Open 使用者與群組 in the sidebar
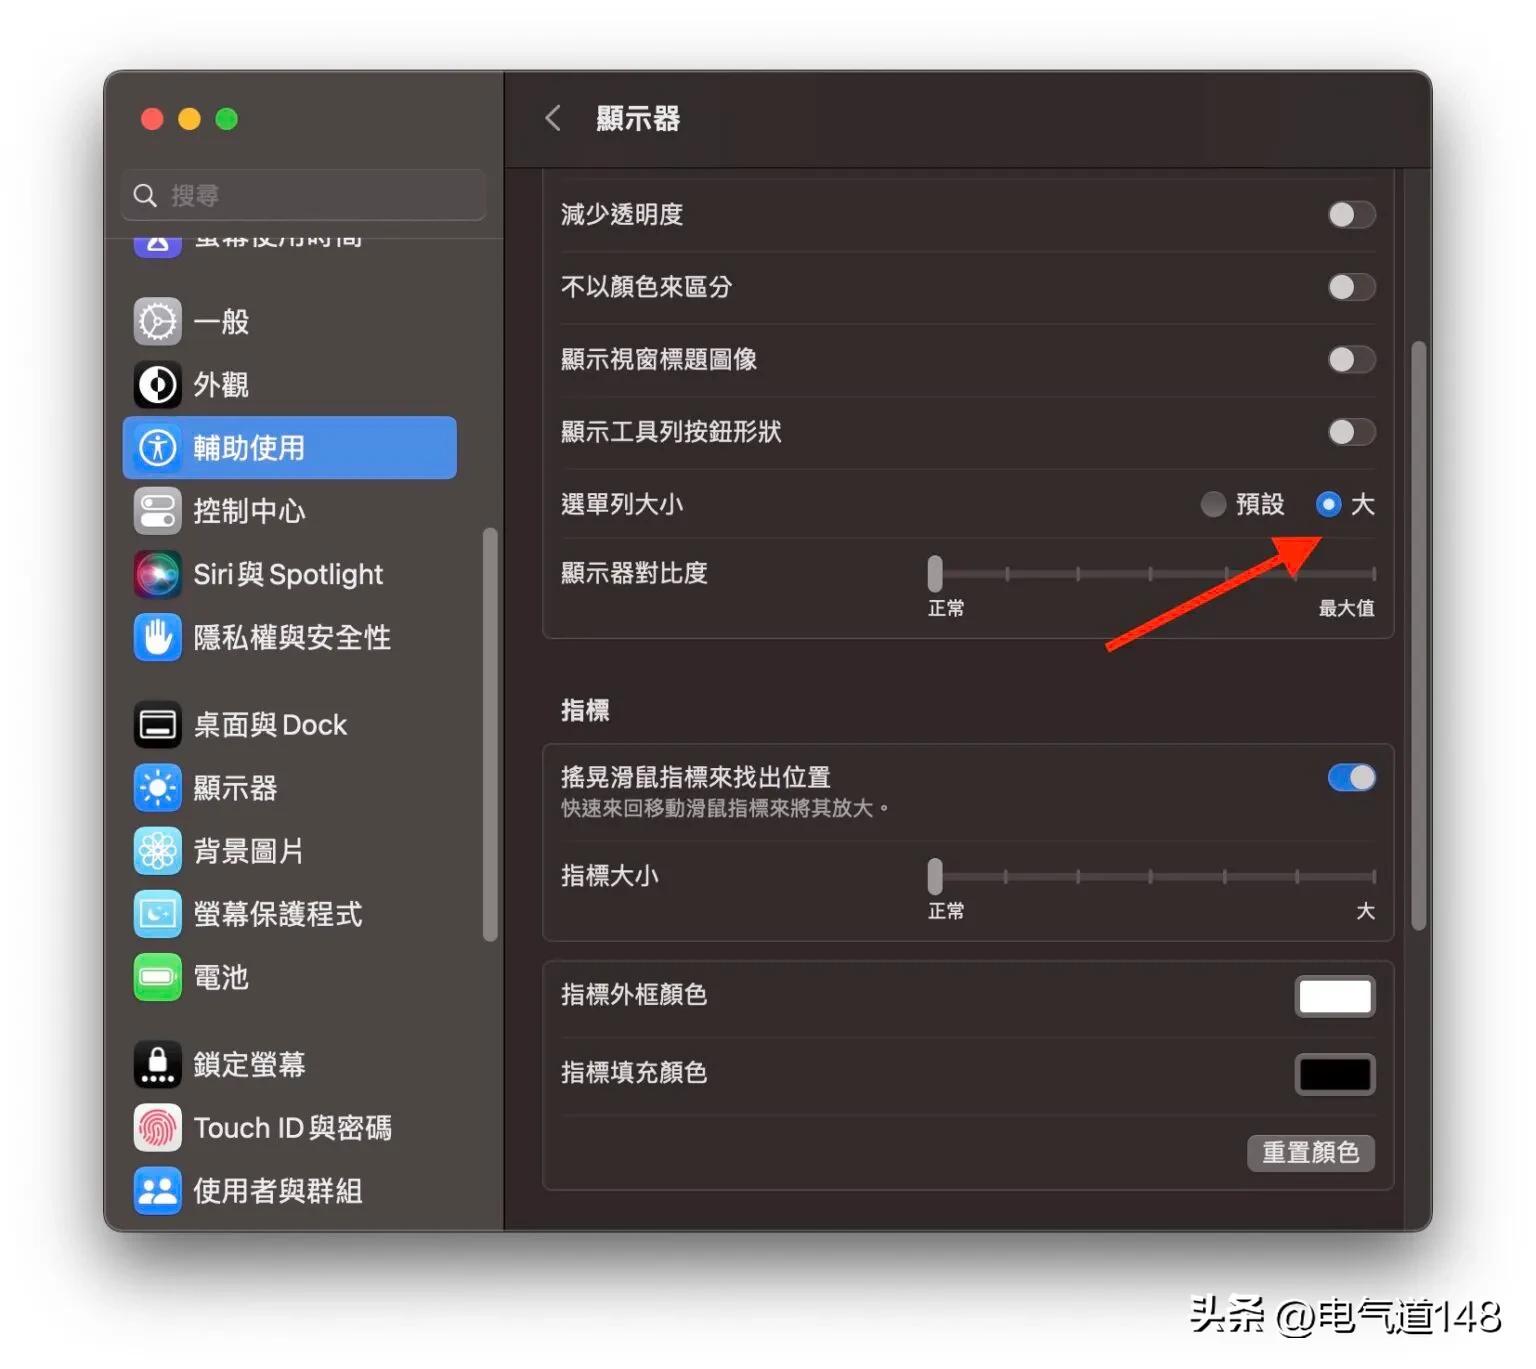The image size is (1536, 1369). tap(157, 1190)
